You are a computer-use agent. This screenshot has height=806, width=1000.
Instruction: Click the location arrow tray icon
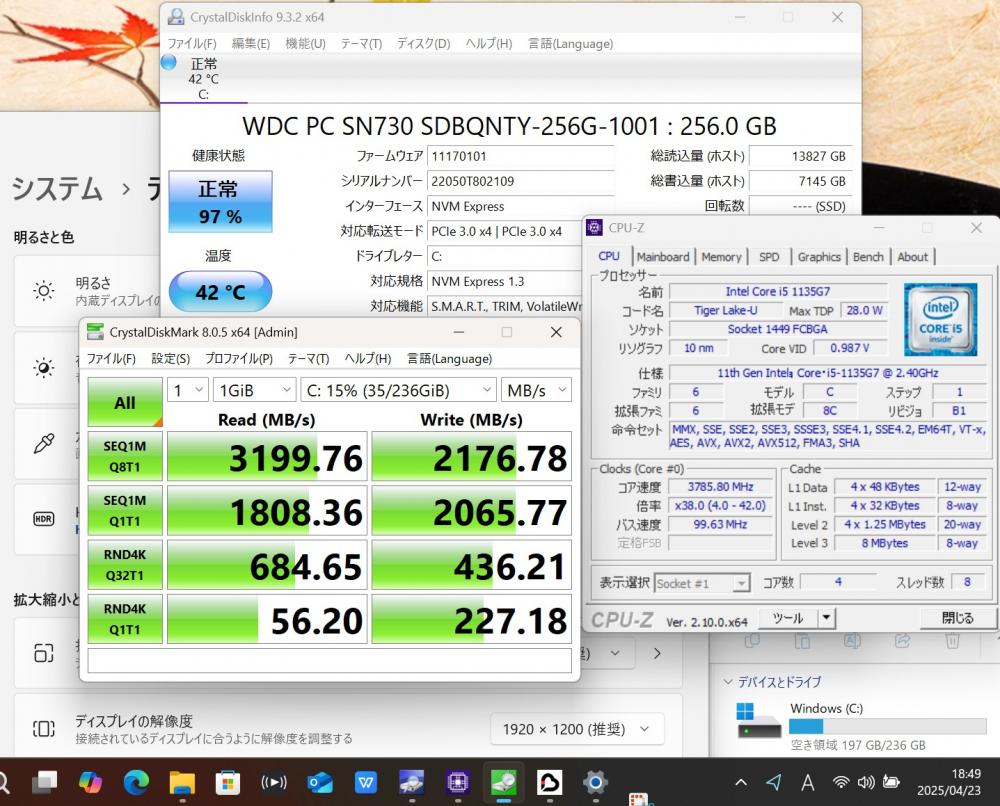pyautogui.click(x=774, y=782)
